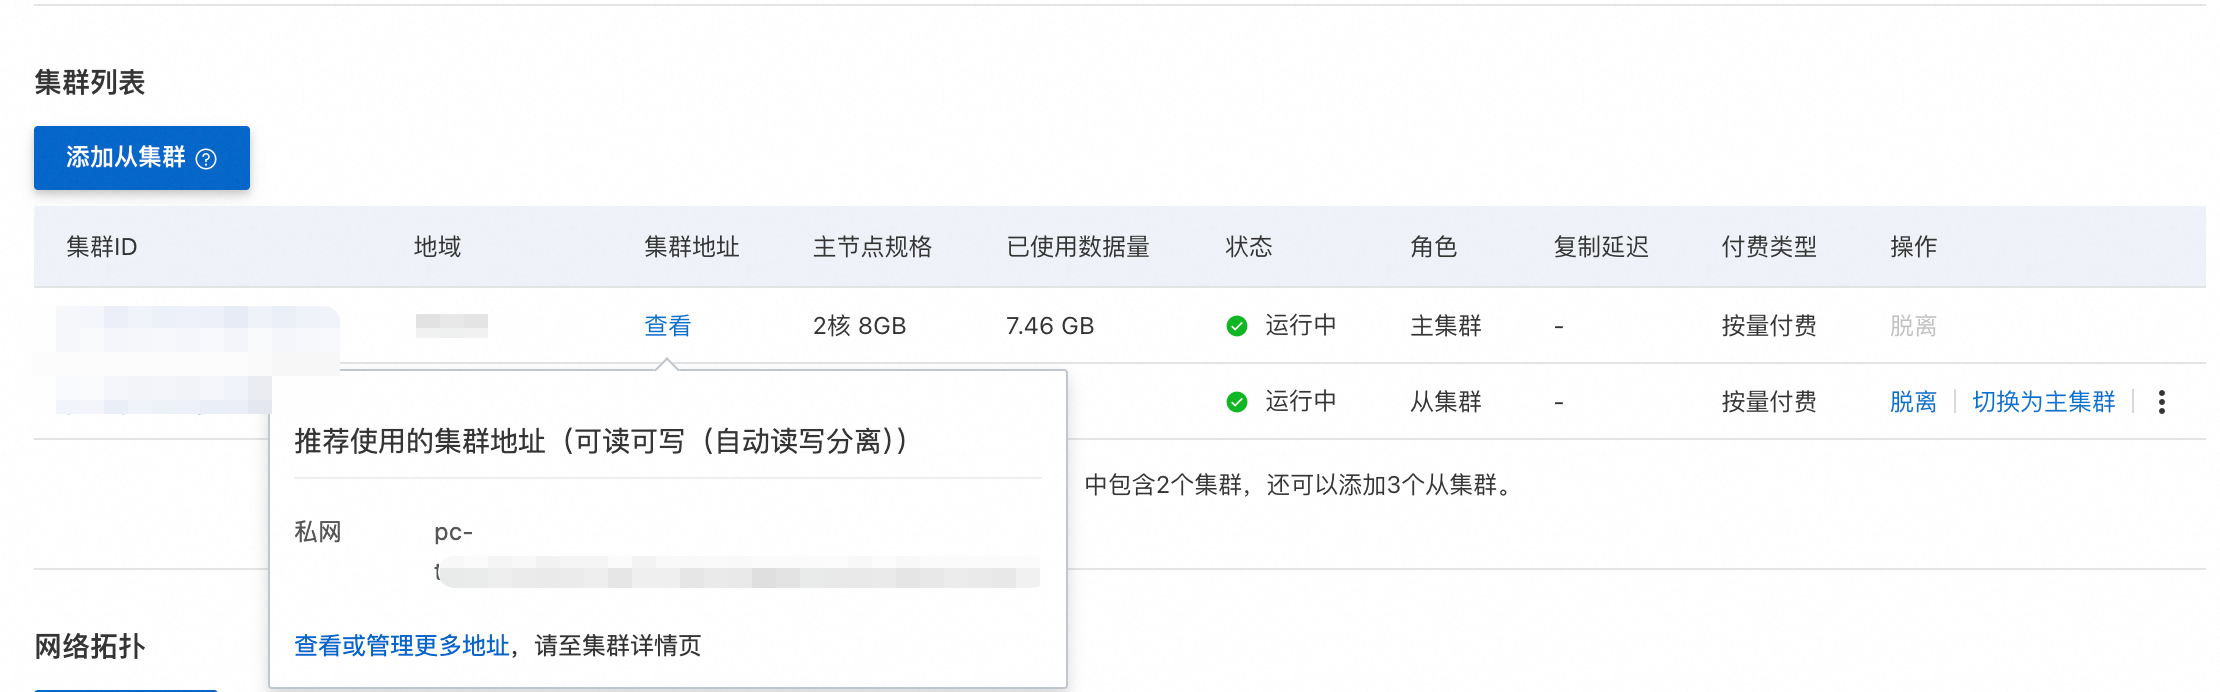Click the 付费类型 column header
This screenshot has height=692, width=2220.
click(1768, 247)
